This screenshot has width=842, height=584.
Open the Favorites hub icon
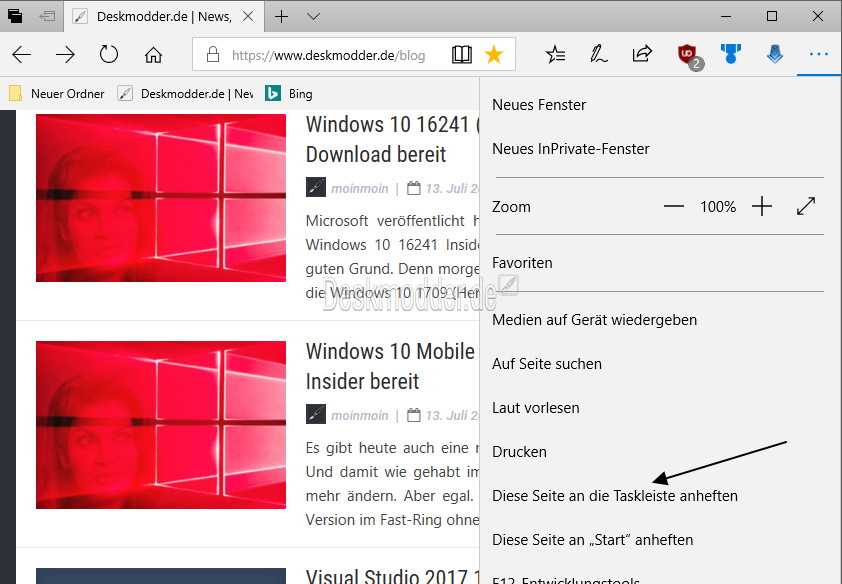[555, 54]
